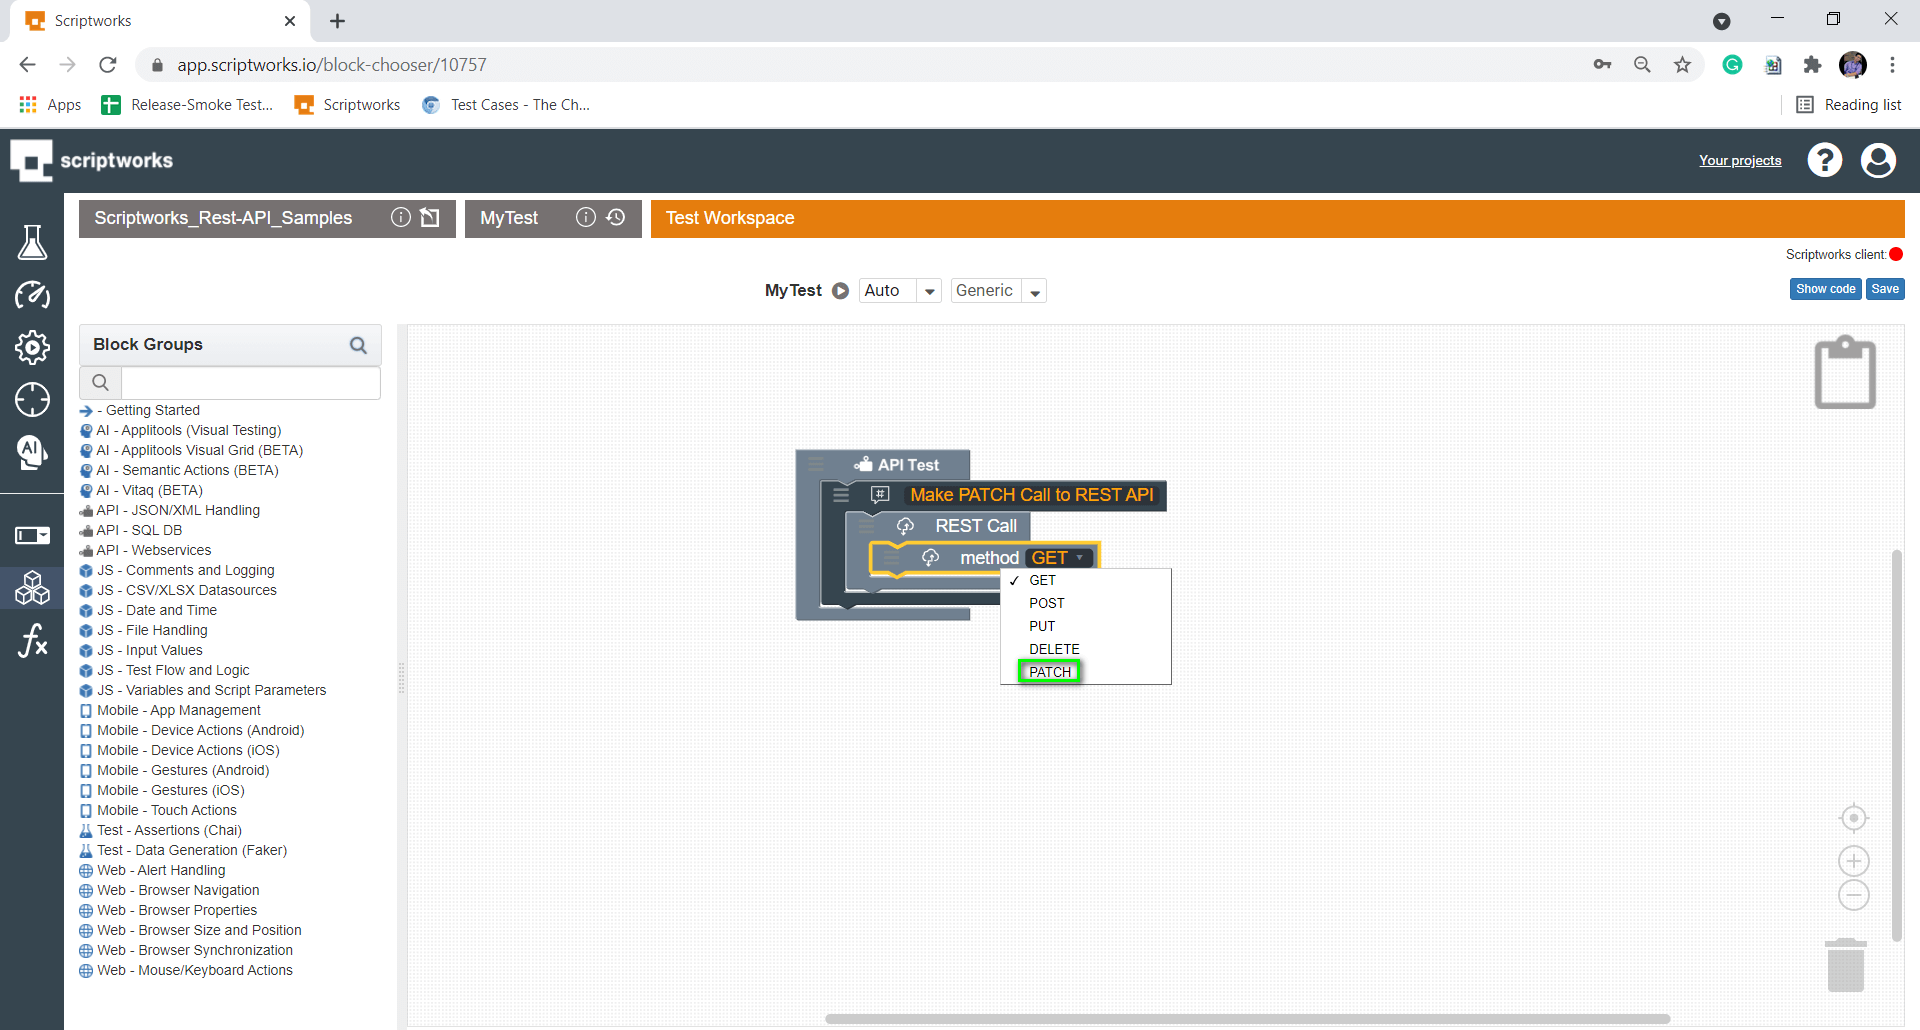
Task: Choose POST in the method list
Action: pos(1046,602)
